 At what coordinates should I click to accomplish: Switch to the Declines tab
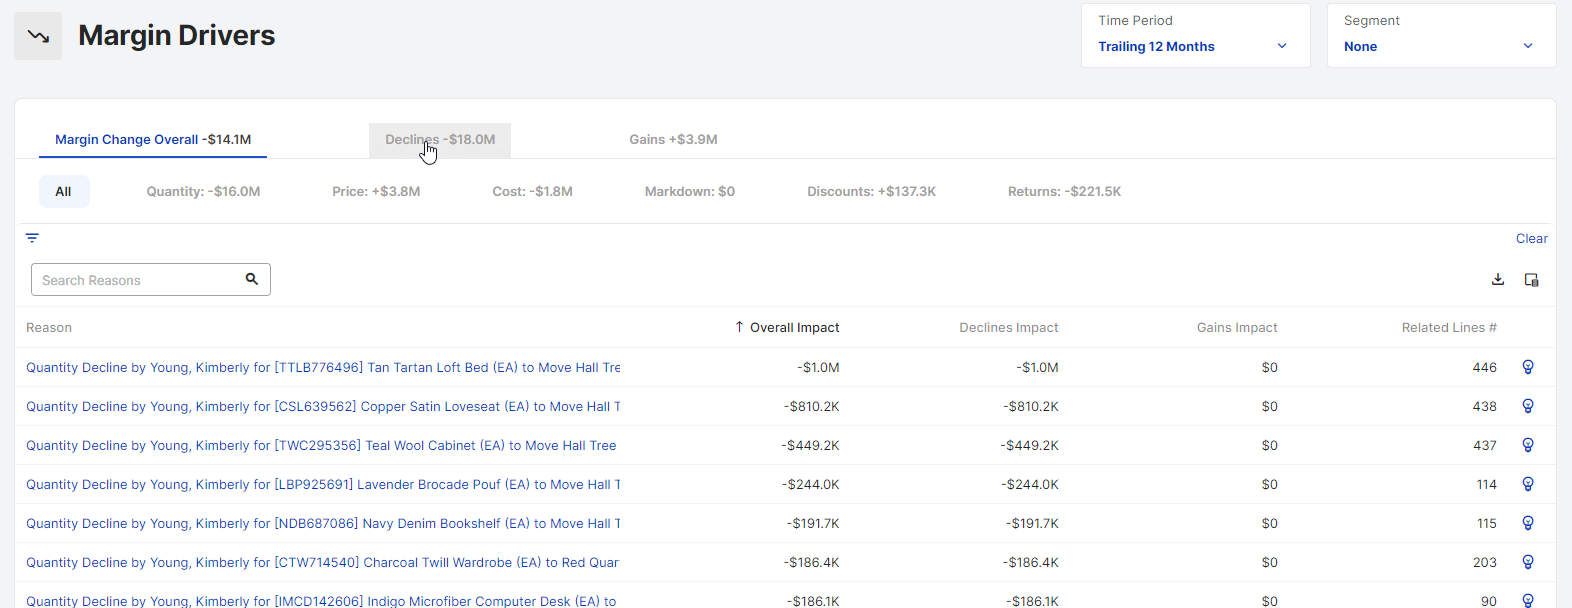440,140
